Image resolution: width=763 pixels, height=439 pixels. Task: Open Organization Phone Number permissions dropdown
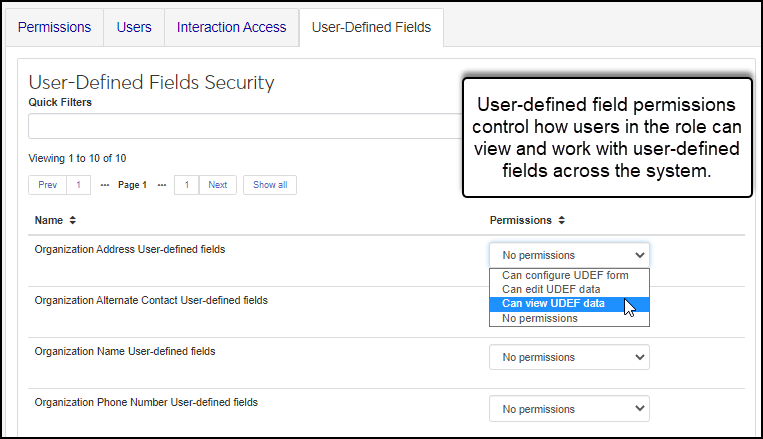tap(569, 409)
